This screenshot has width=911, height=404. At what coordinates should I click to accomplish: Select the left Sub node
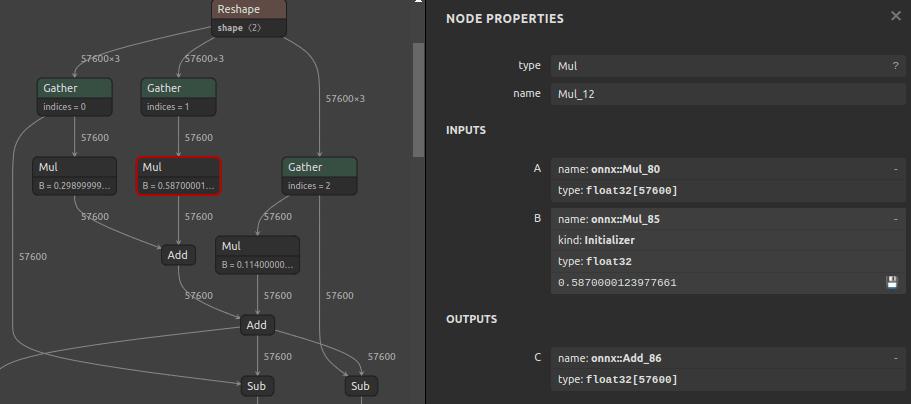point(257,385)
